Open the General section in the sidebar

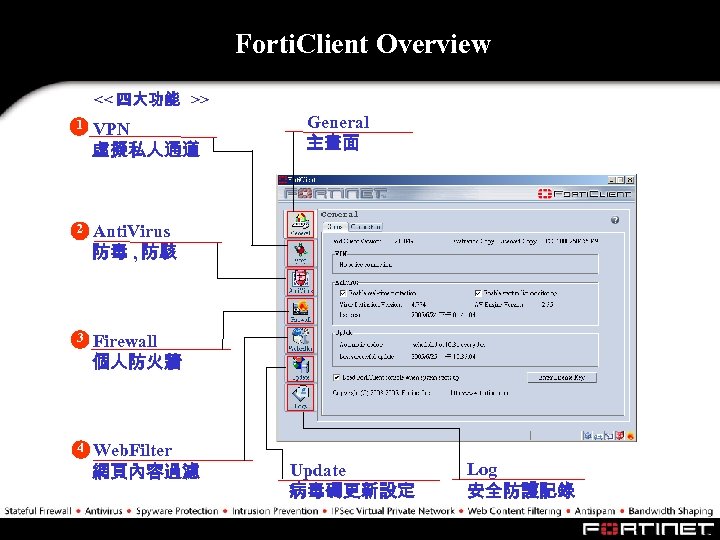point(300,224)
